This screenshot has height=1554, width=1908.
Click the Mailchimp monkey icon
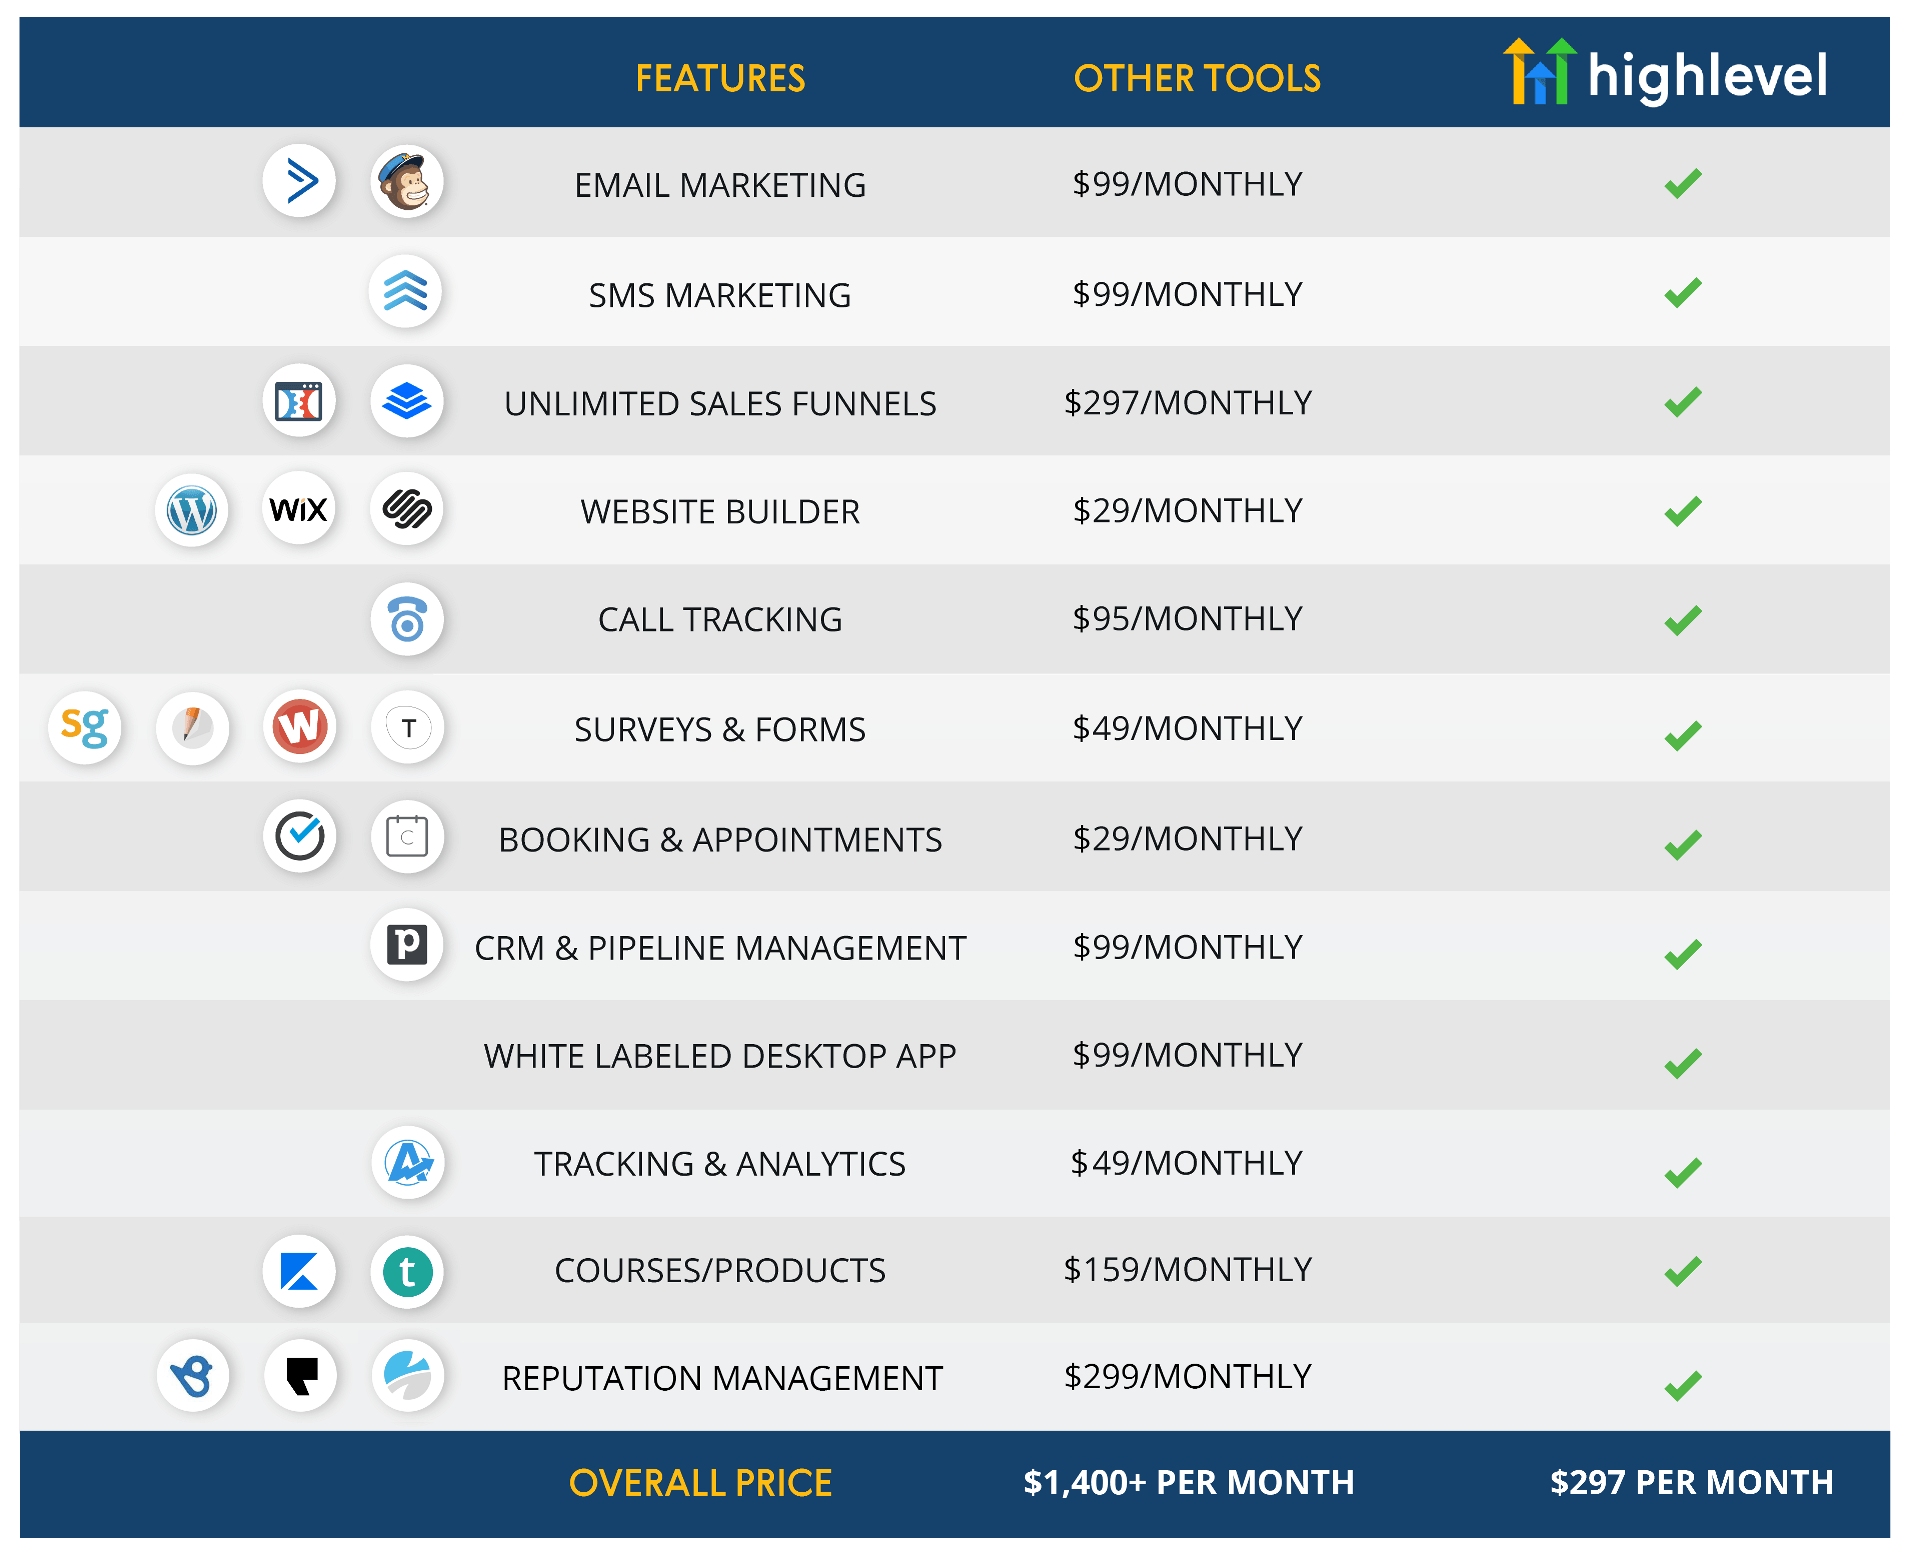coord(407,182)
